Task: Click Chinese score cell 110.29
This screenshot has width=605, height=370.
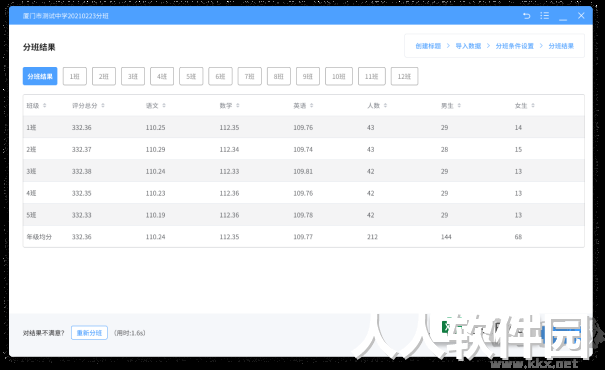Action: point(155,149)
